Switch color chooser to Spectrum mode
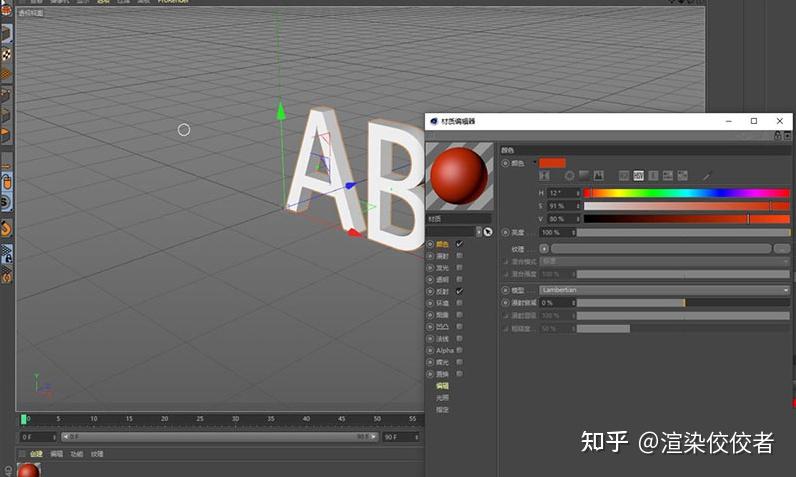This screenshot has height=477, width=796. (584, 176)
